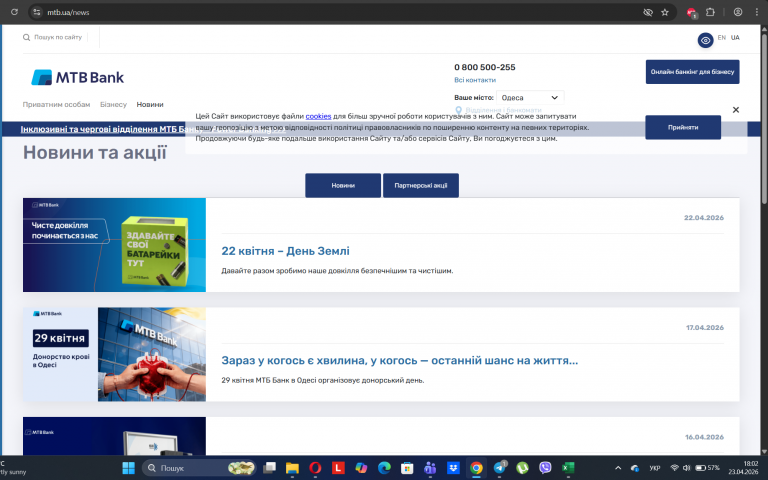Switch to Google Chrome on the taskbar
Image resolution: width=768 pixels, height=480 pixels.
476,468
